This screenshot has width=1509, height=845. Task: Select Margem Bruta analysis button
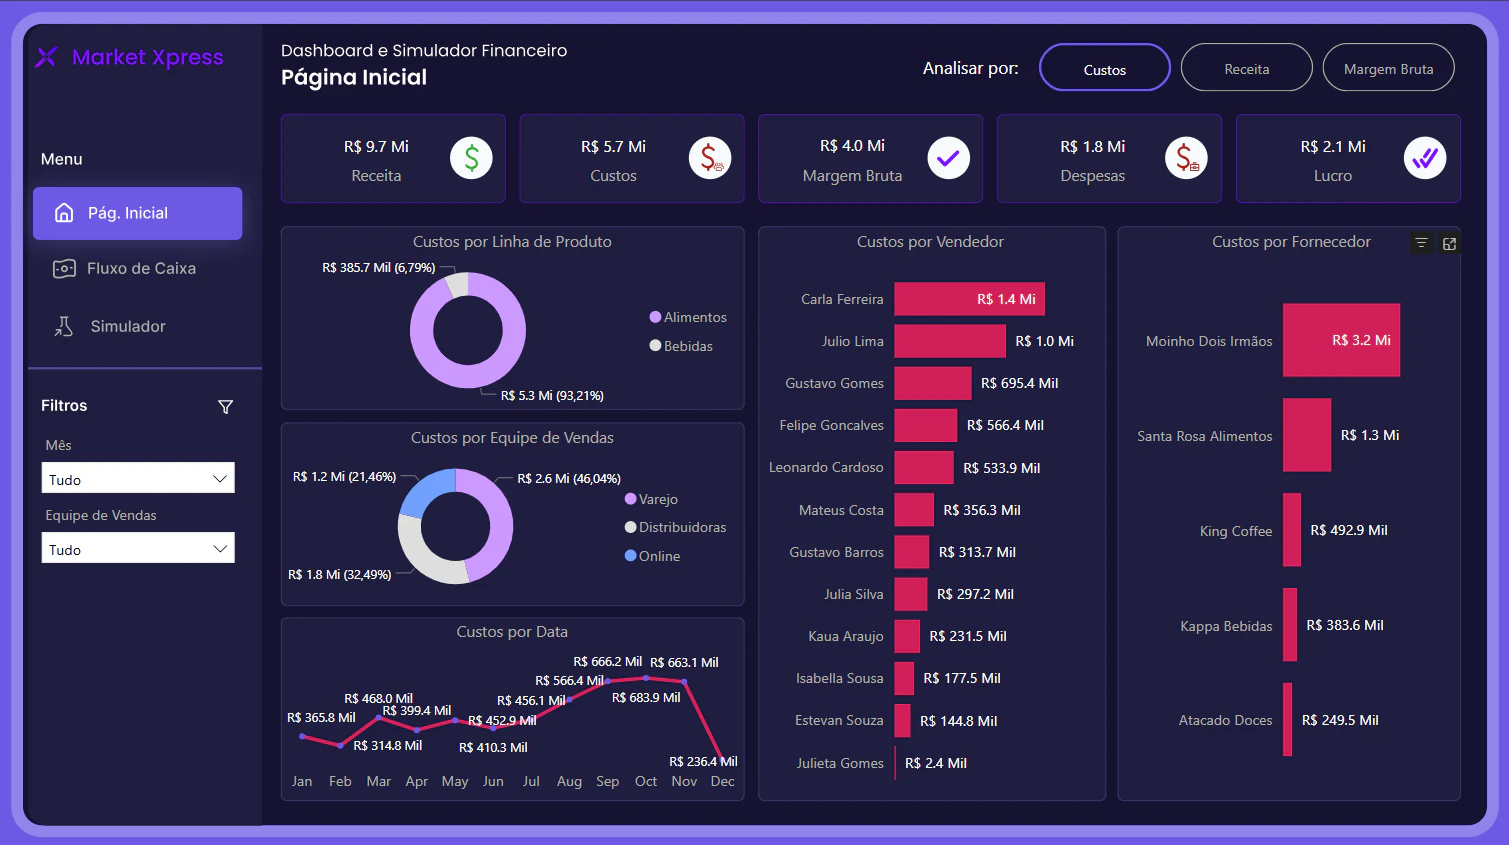point(1389,68)
